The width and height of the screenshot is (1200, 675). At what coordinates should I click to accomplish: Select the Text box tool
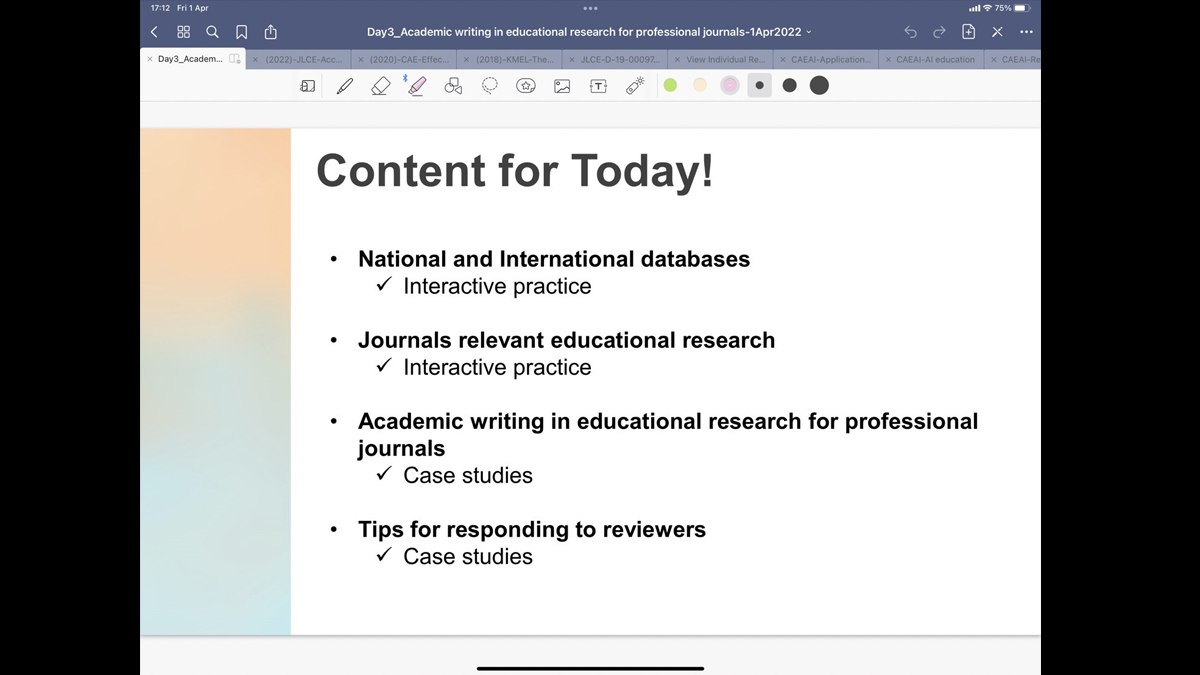(x=598, y=86)
